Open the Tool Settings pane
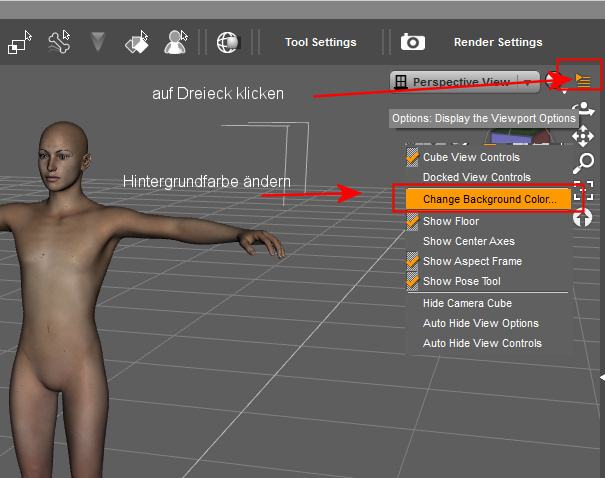 321,42
